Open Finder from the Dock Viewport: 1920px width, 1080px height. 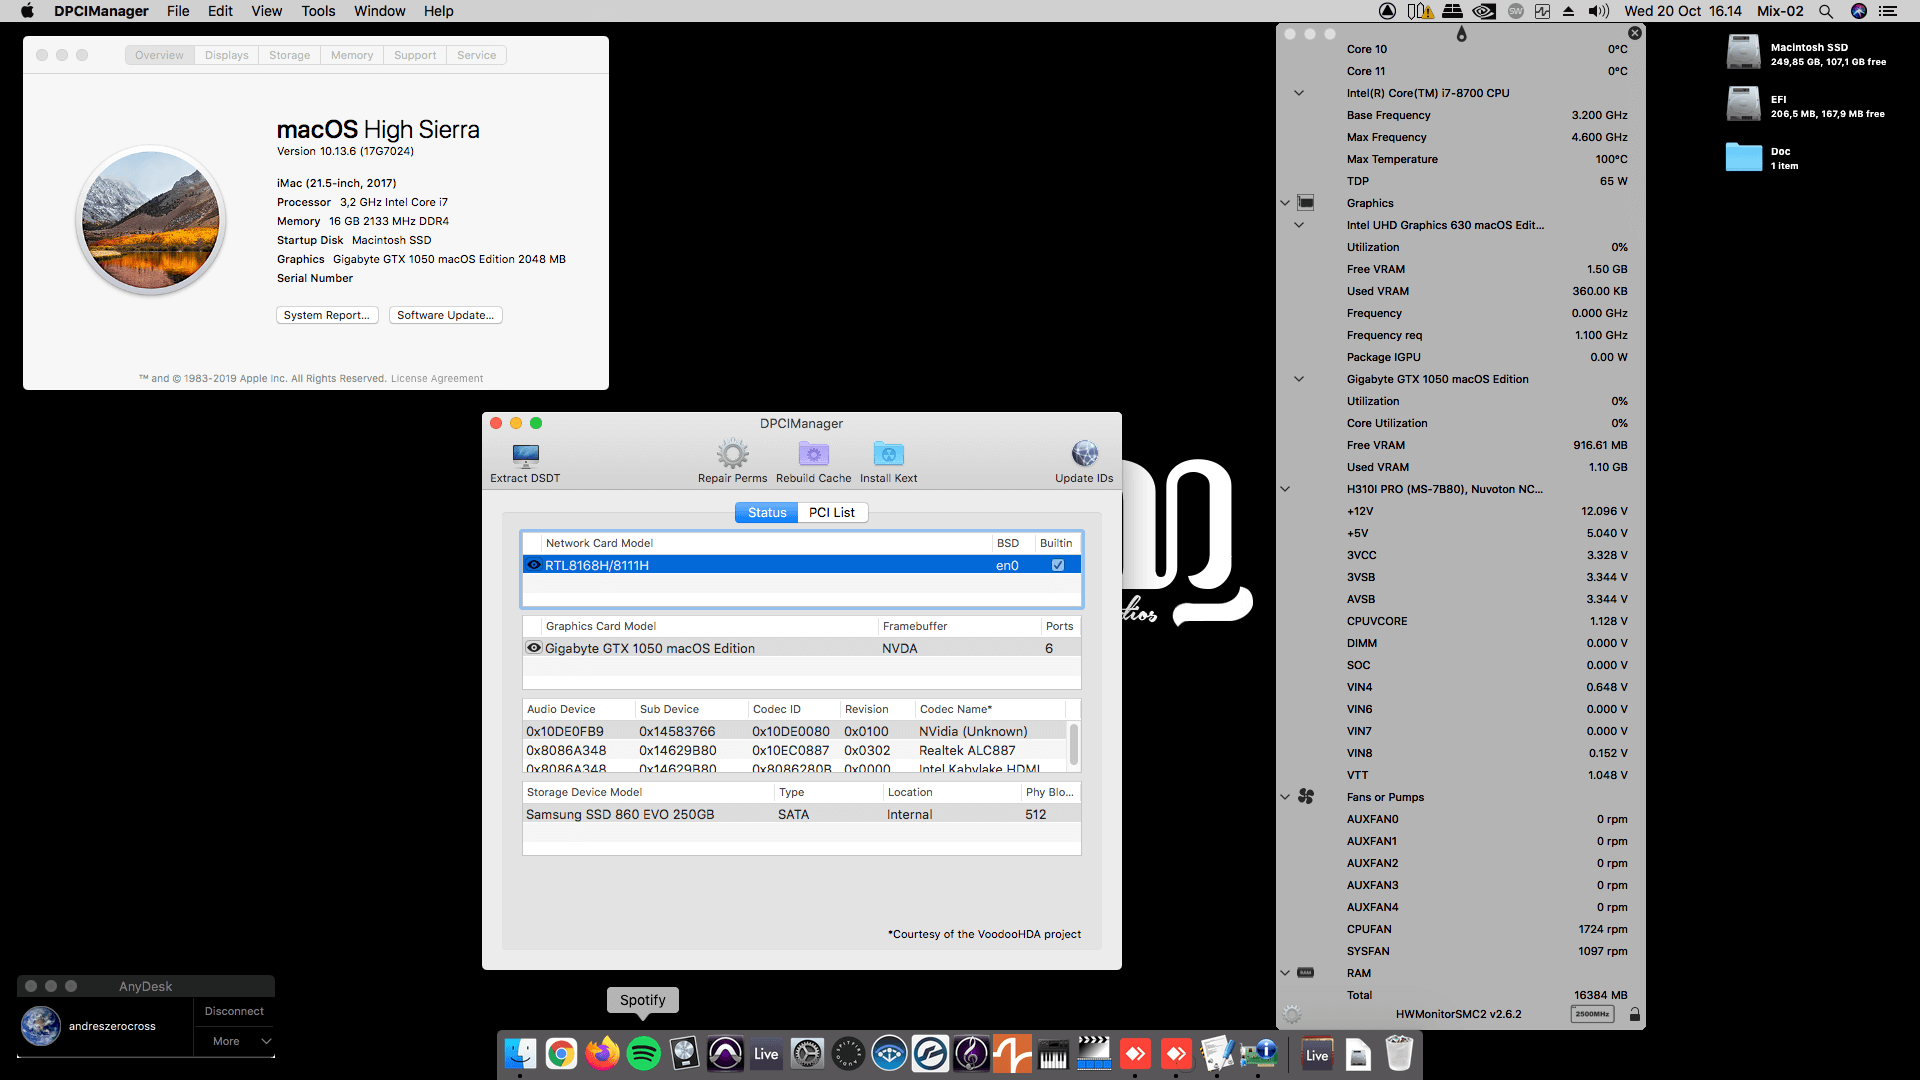pyautogui.click(x=520, y=1053)
